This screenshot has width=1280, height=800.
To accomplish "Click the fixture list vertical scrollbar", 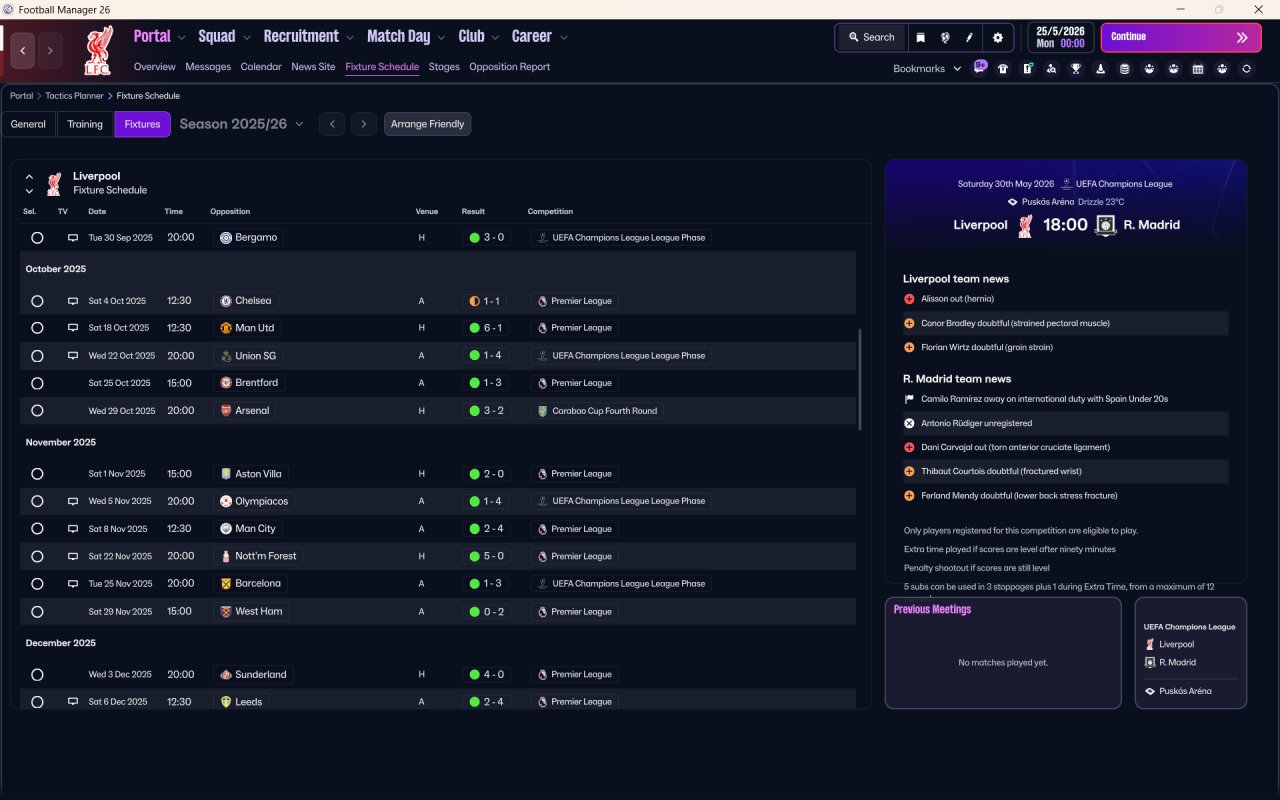I will click(859, 380).
